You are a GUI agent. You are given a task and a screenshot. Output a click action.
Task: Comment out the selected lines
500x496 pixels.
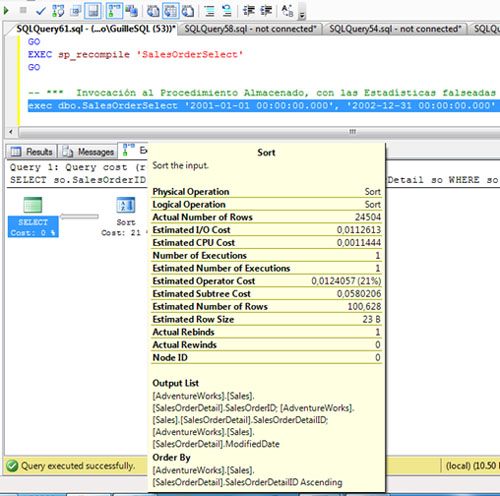(209, 11)
